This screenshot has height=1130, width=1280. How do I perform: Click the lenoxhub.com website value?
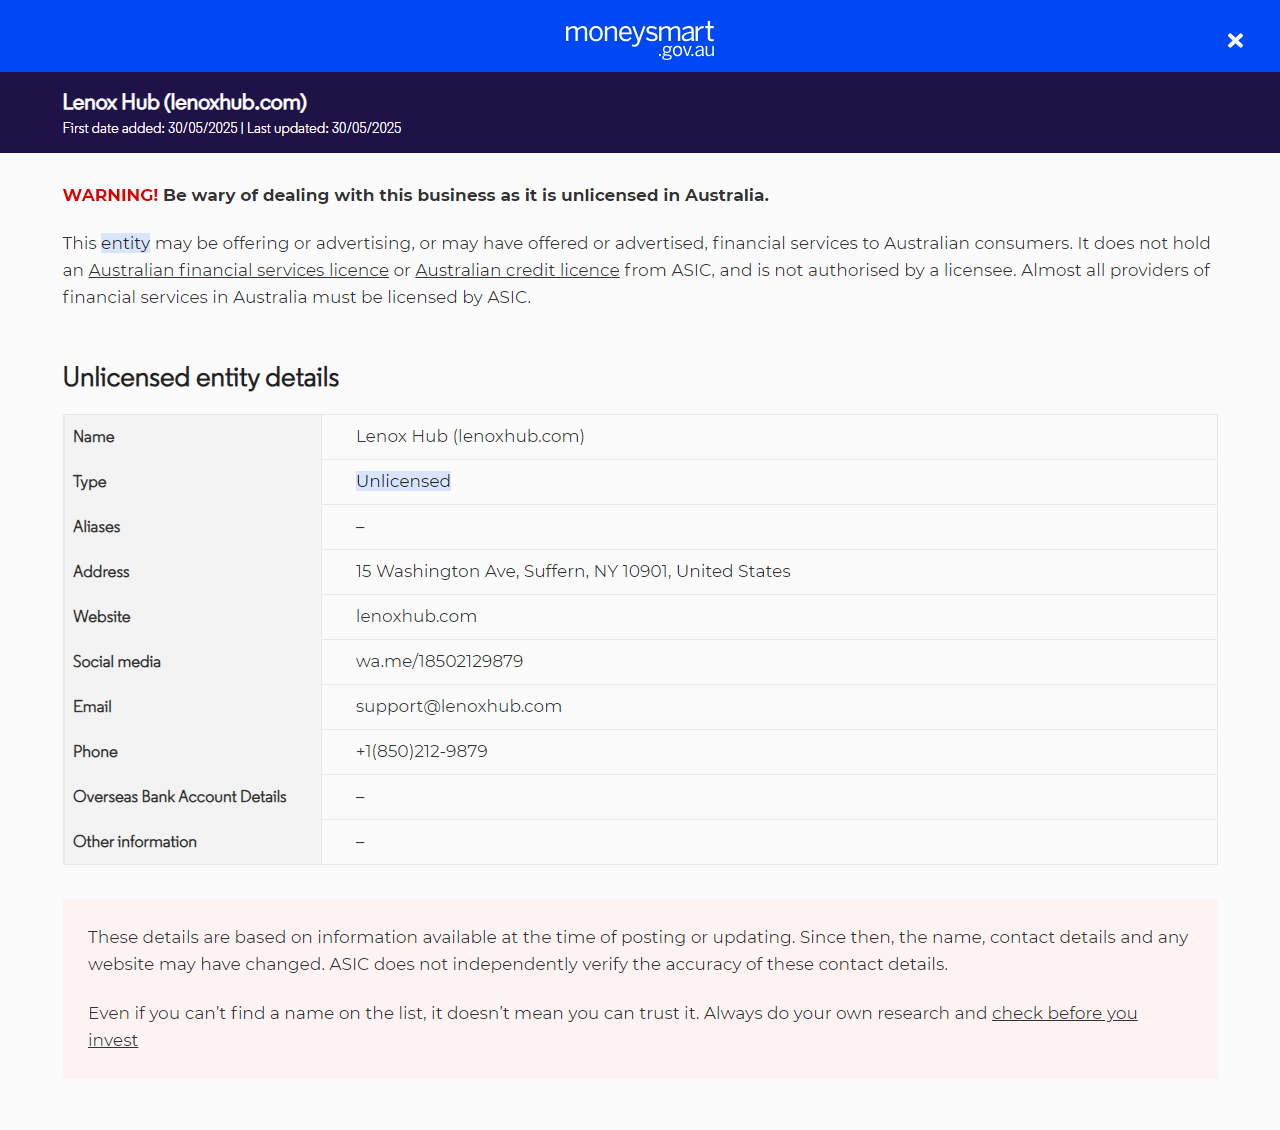(x=416, y=616)
